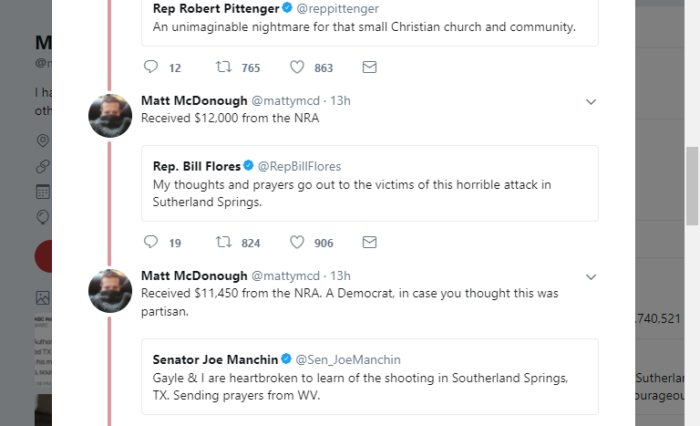Reply to the Robert Pittenger quote tweet
The width and height of the screenshot is (700, 426).
(151, 67)
